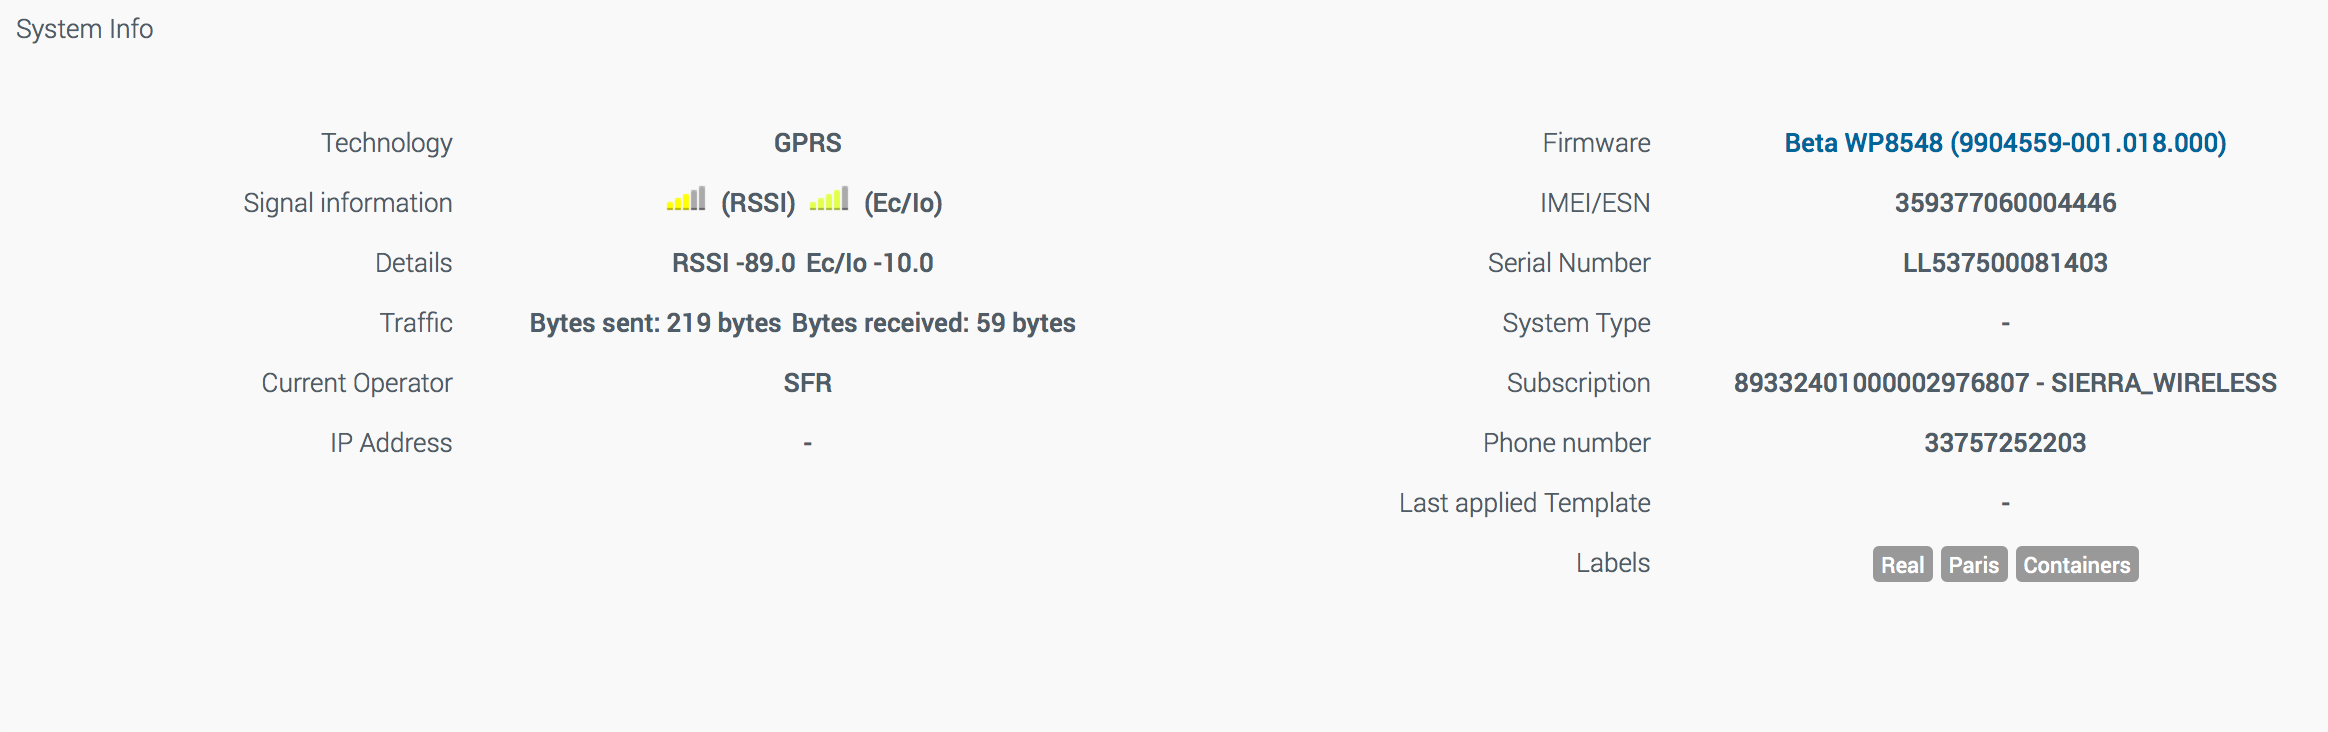This screenshot has width=2328, height=732.
Task: Click the Signal information label
Action: 348,203
